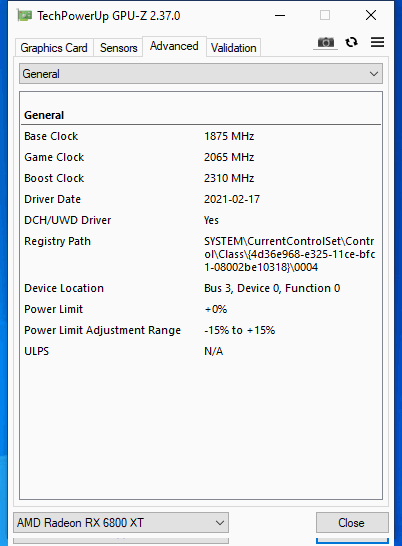402x546 pixels.
Task: Select the Base Clock label
Action: click(51, 136)
